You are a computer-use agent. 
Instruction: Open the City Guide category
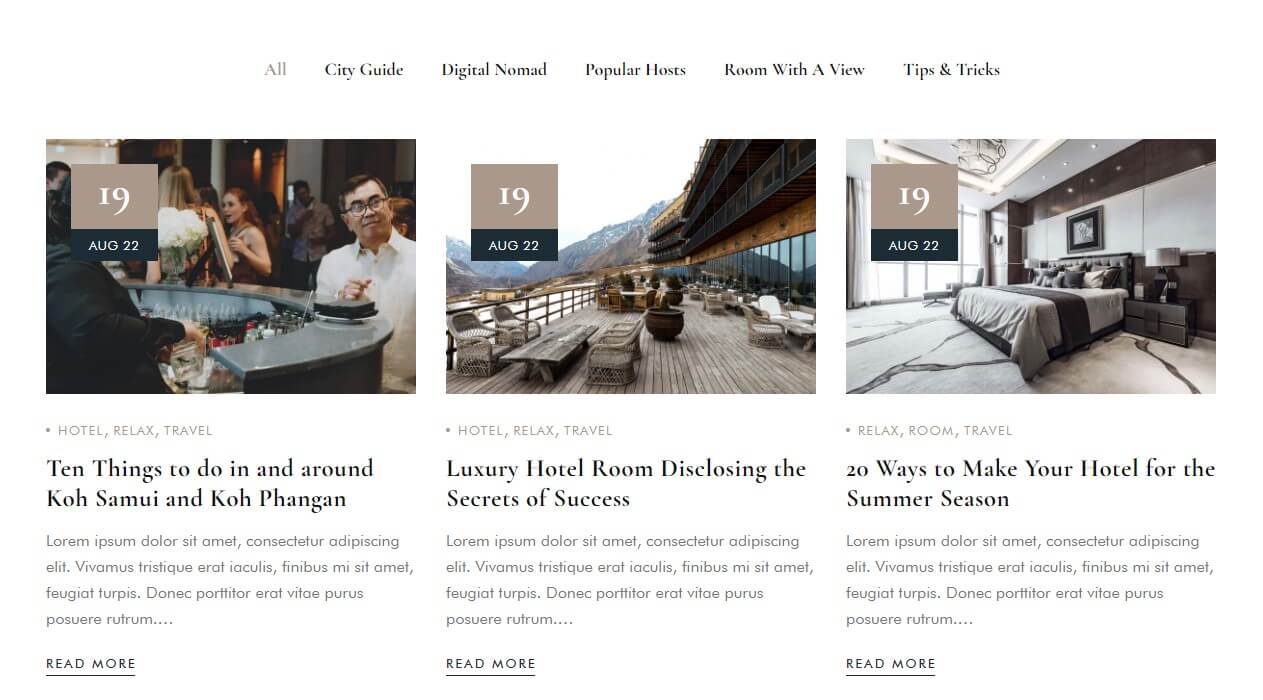[364, 69]
